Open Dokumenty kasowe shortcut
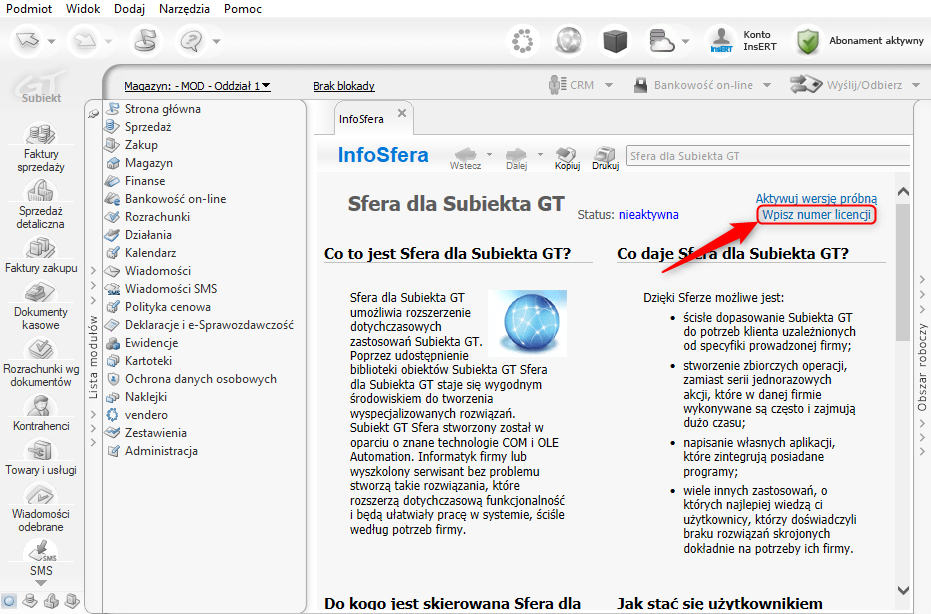931x614 pixels. point(41,305)
